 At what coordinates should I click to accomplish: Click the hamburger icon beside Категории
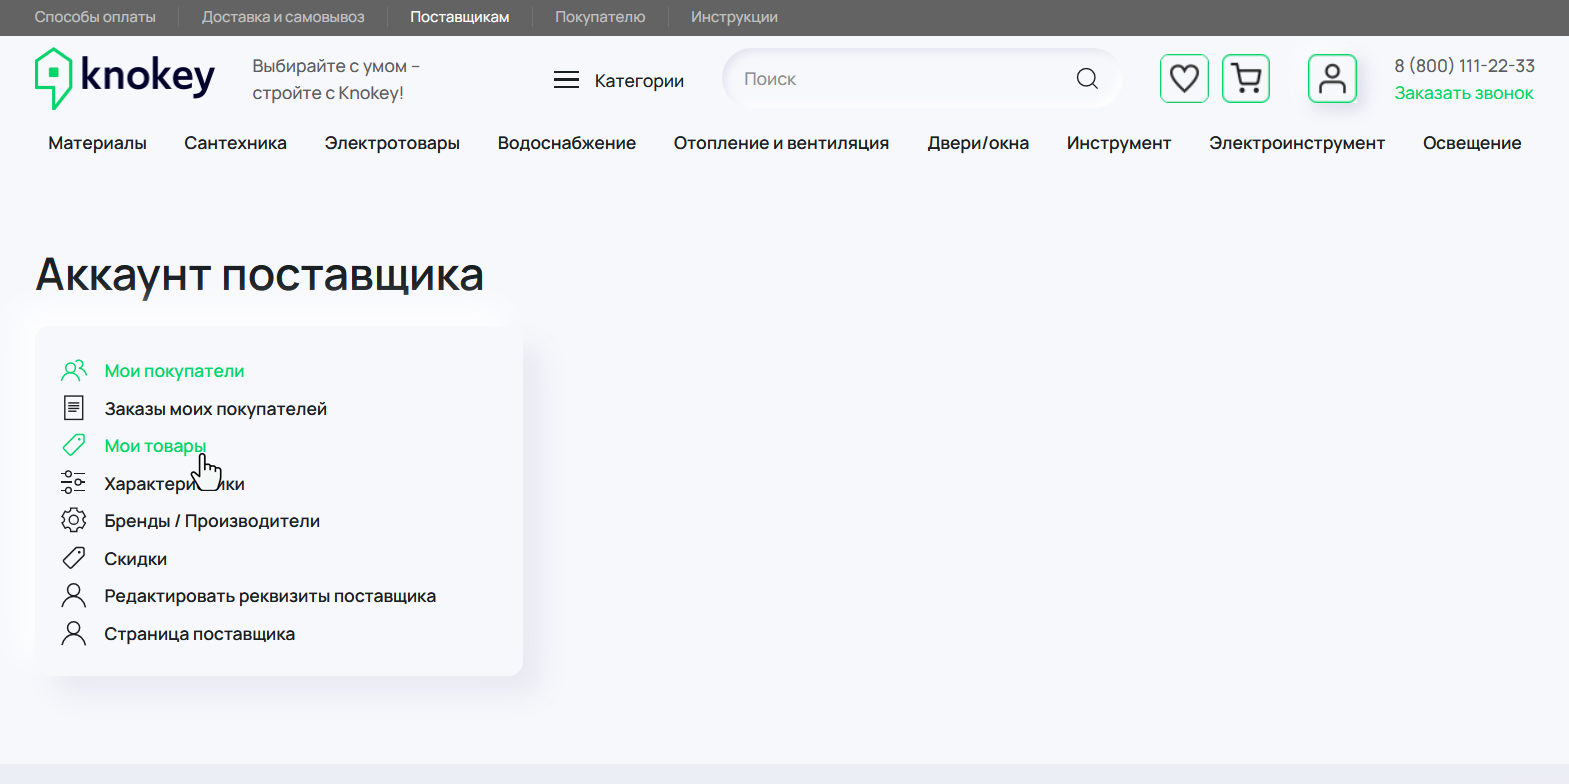(566, 80)
